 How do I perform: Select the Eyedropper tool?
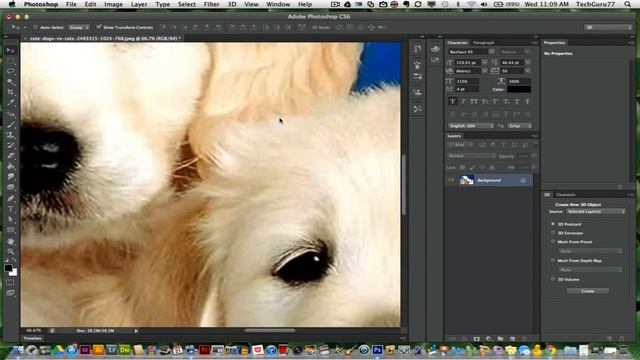(11, 103)
